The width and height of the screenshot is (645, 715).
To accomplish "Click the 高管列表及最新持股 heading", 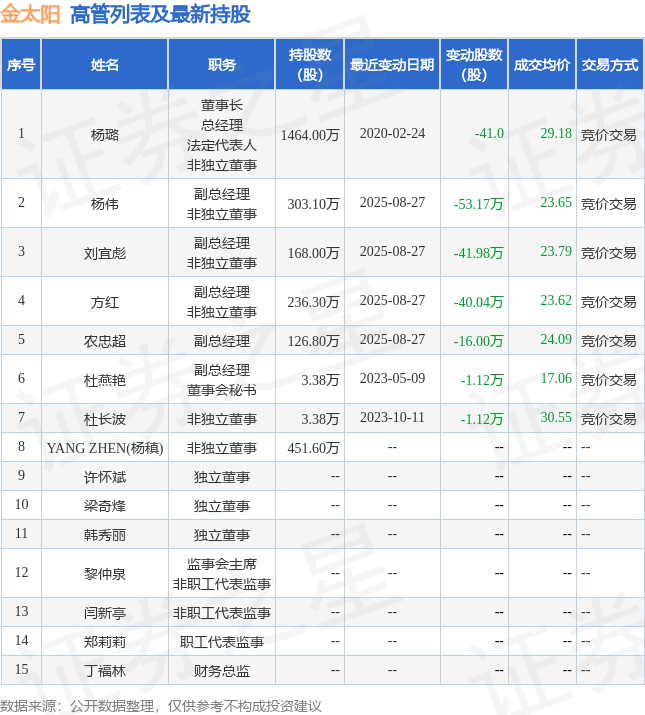I will [160, 15].
